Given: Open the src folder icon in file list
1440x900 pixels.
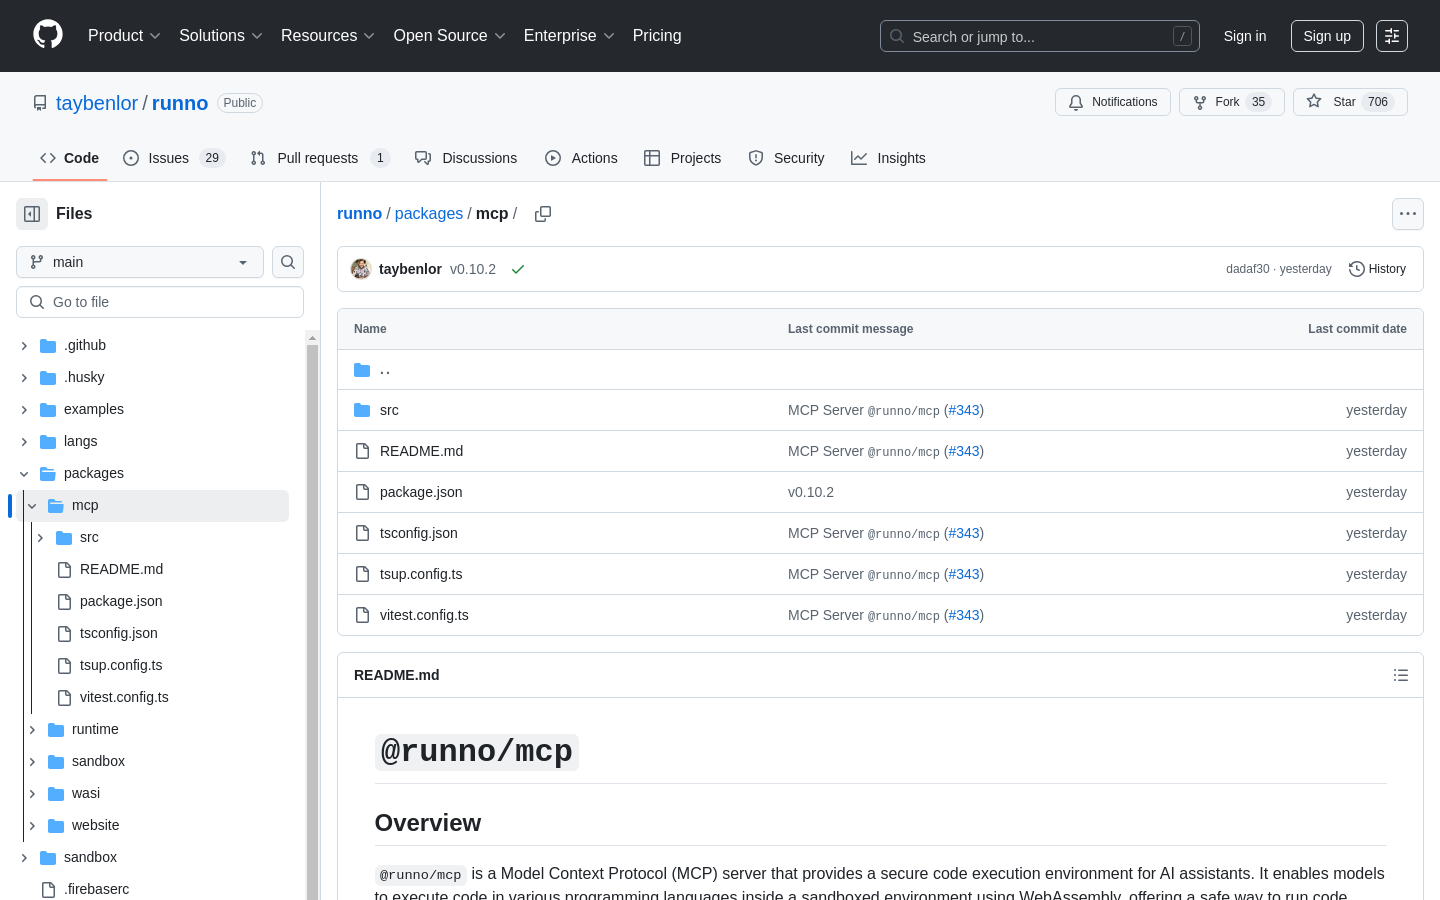Looking at the screenshot, I should pos(362,410).
